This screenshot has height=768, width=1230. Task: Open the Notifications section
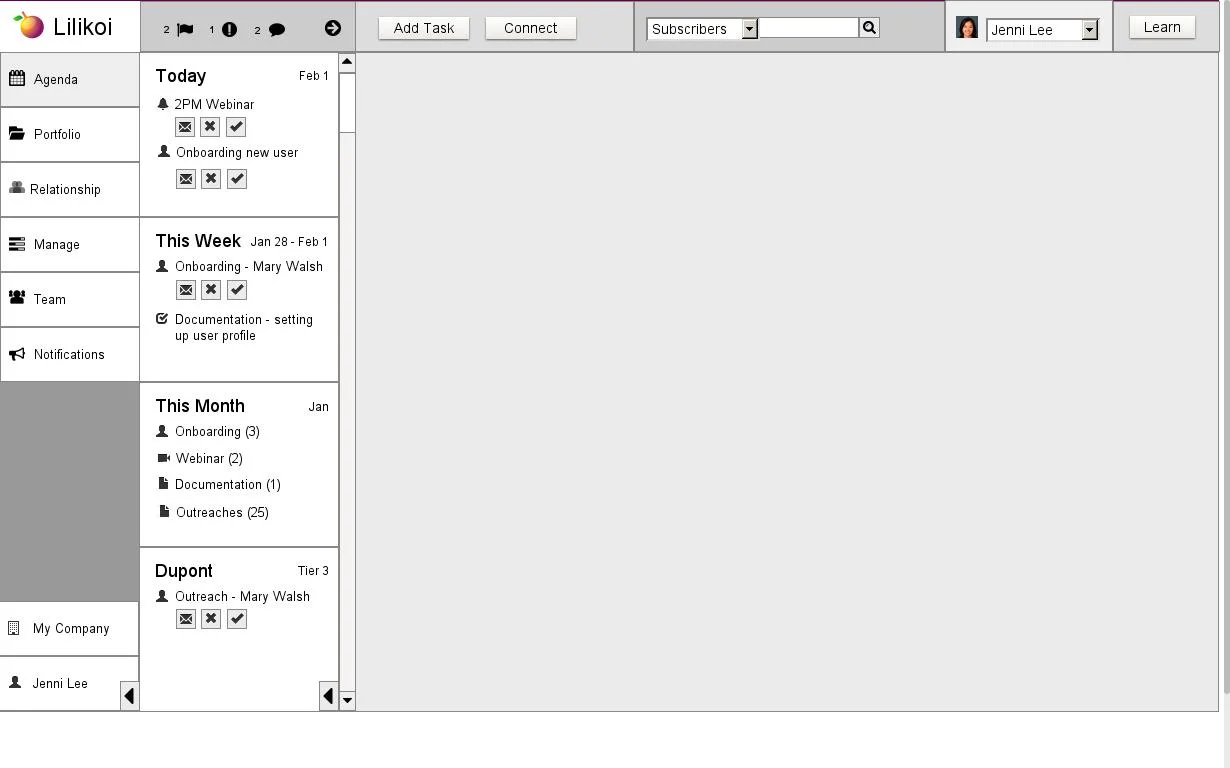tap(69, 354)
